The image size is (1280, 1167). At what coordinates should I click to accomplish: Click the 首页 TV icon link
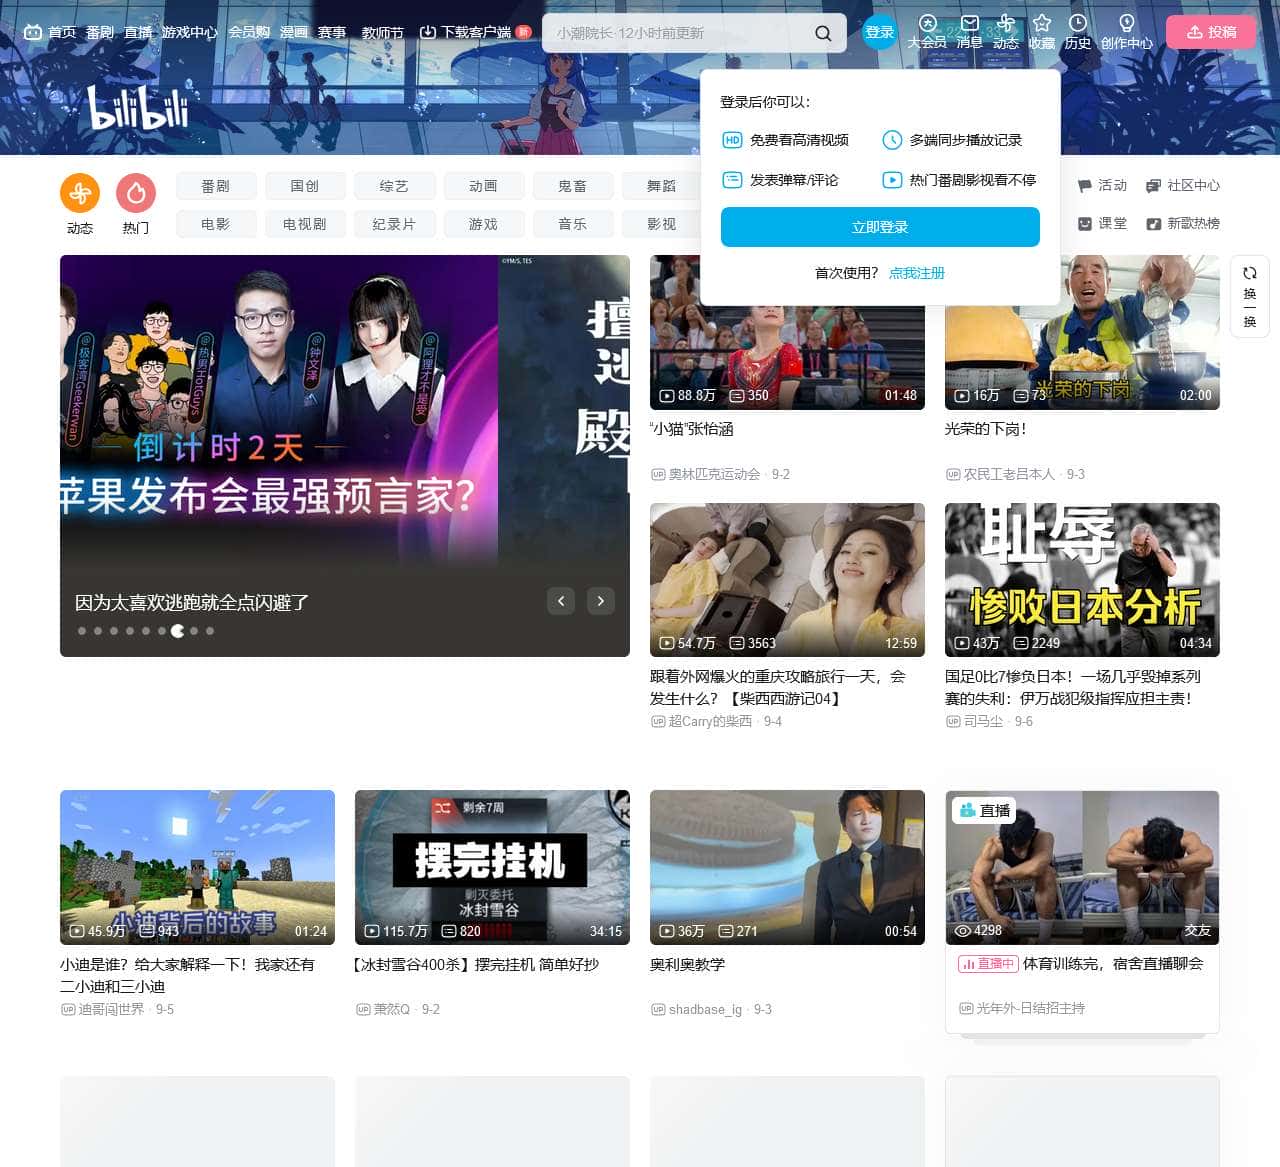point(50,32)
